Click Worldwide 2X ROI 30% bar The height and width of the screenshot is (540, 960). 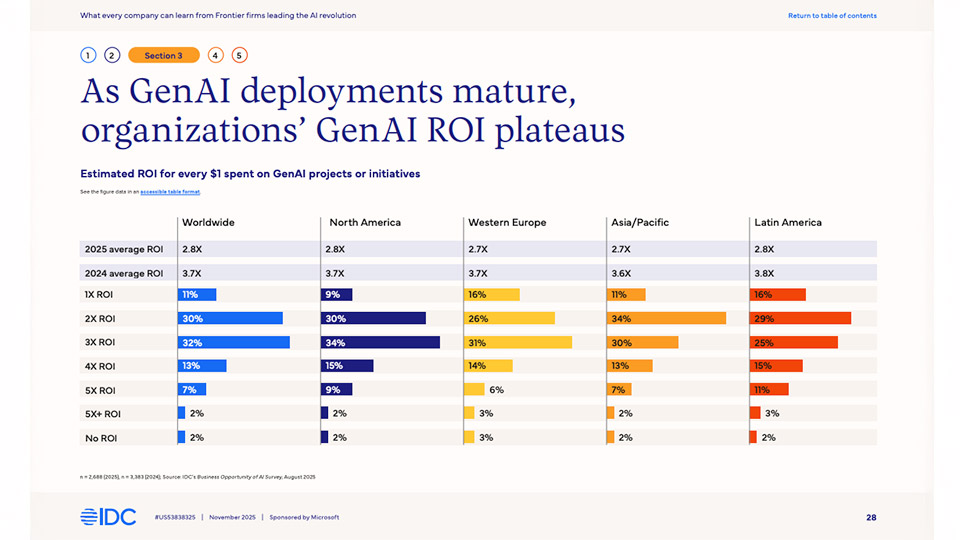click(x=230, y=318)
